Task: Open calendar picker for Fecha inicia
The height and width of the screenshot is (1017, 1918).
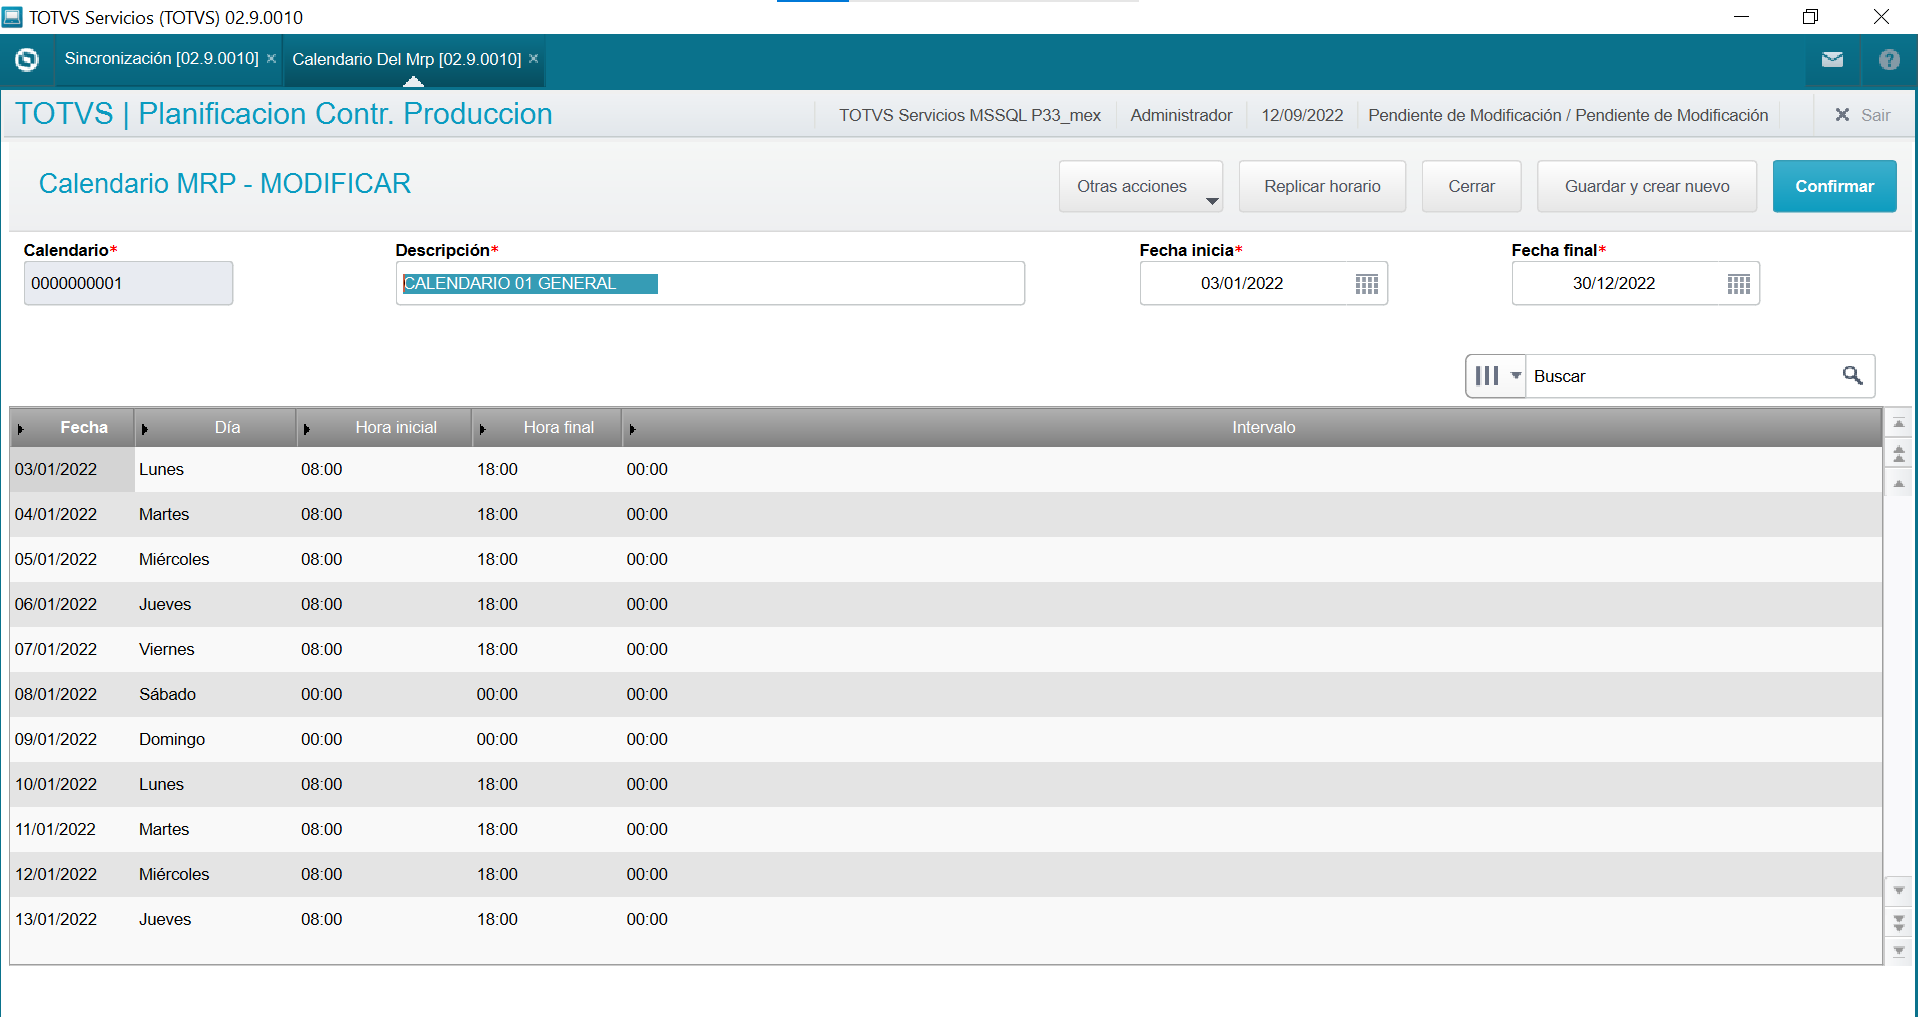Action: tap(1366, 284)
